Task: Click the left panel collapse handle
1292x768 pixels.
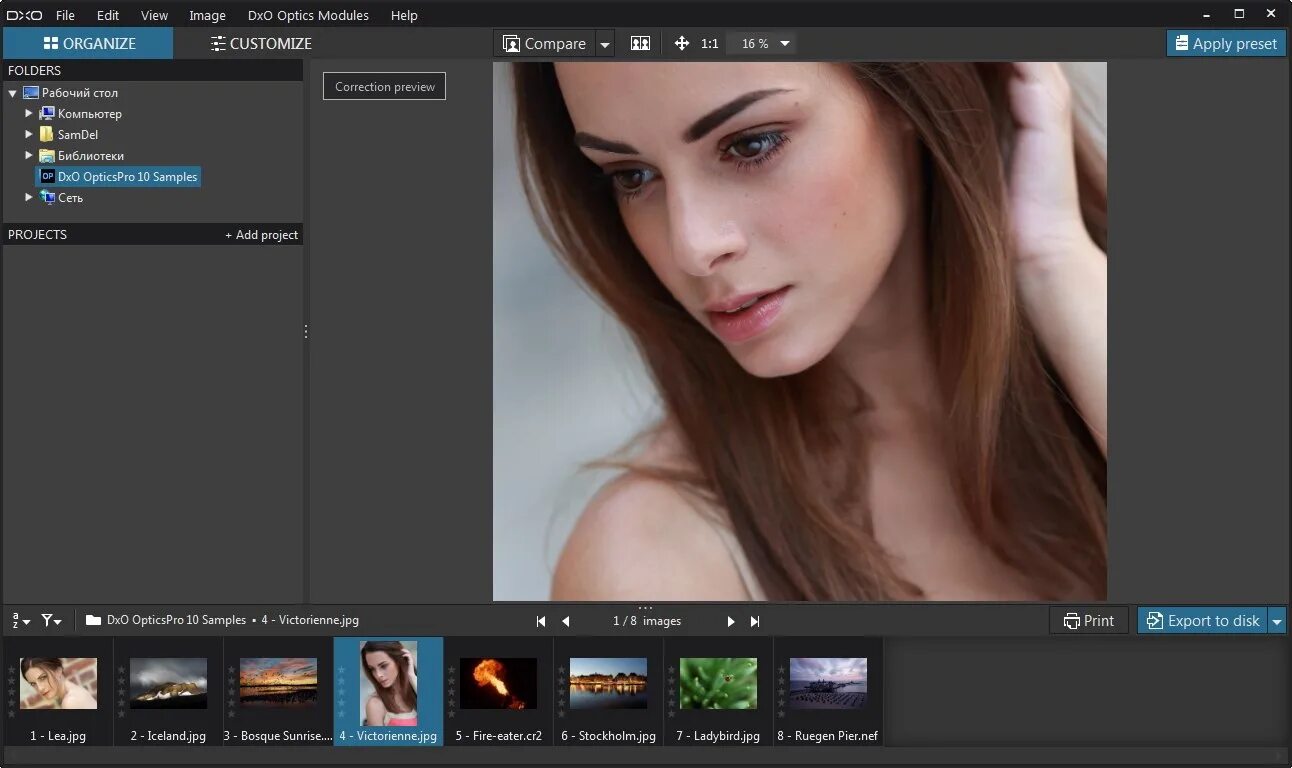Action: (x=306, y=331)
